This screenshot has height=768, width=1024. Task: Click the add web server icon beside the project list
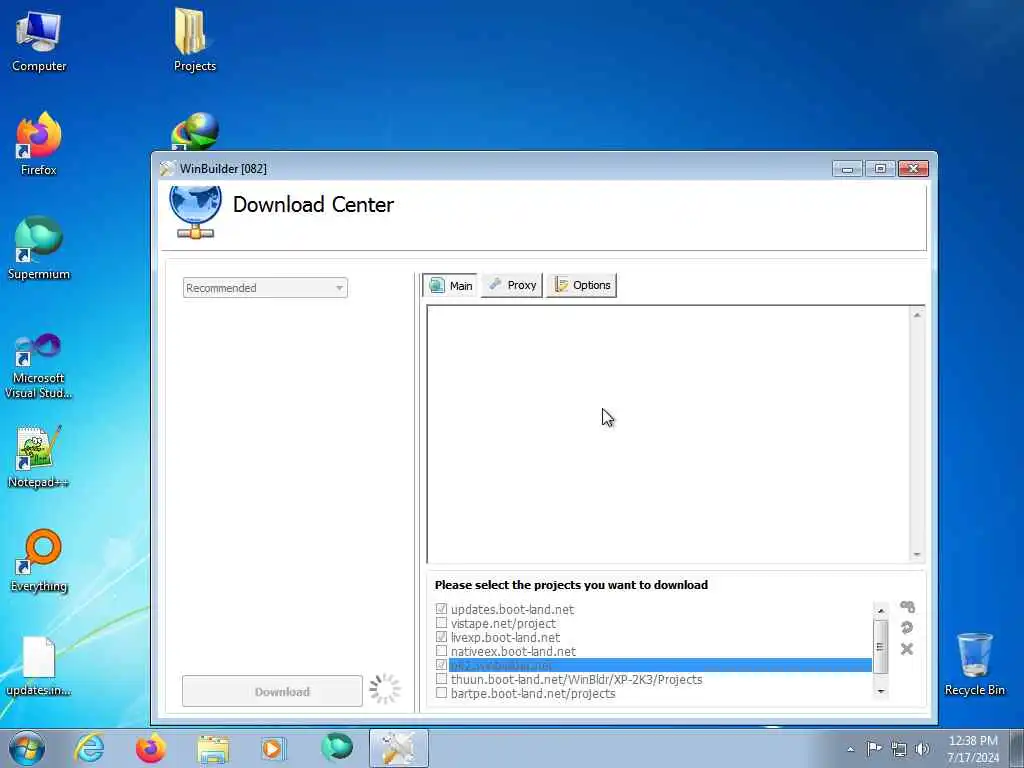tap(907, 607)
